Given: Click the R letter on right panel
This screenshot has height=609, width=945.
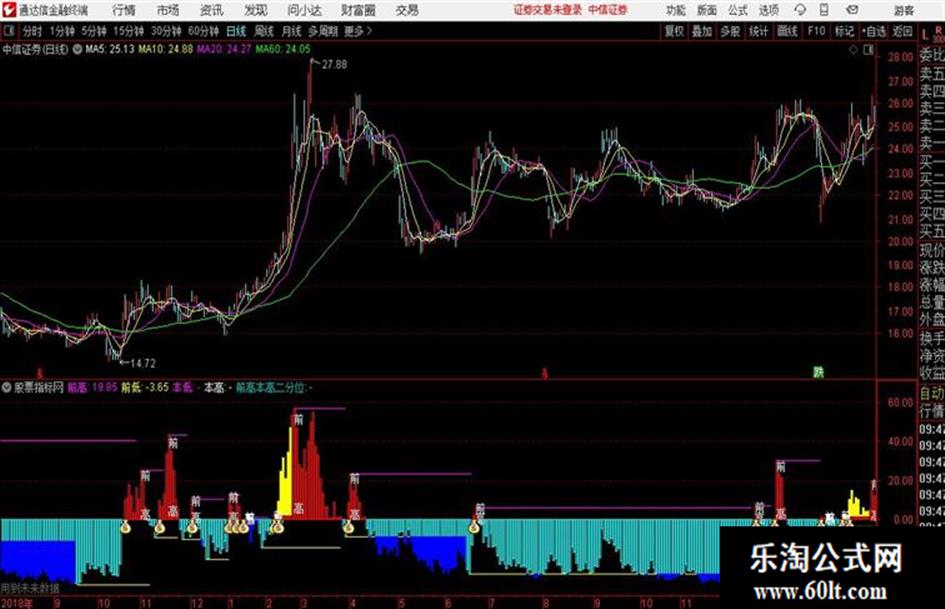Looking at the screenshot, I should click(x=939, y=28).
